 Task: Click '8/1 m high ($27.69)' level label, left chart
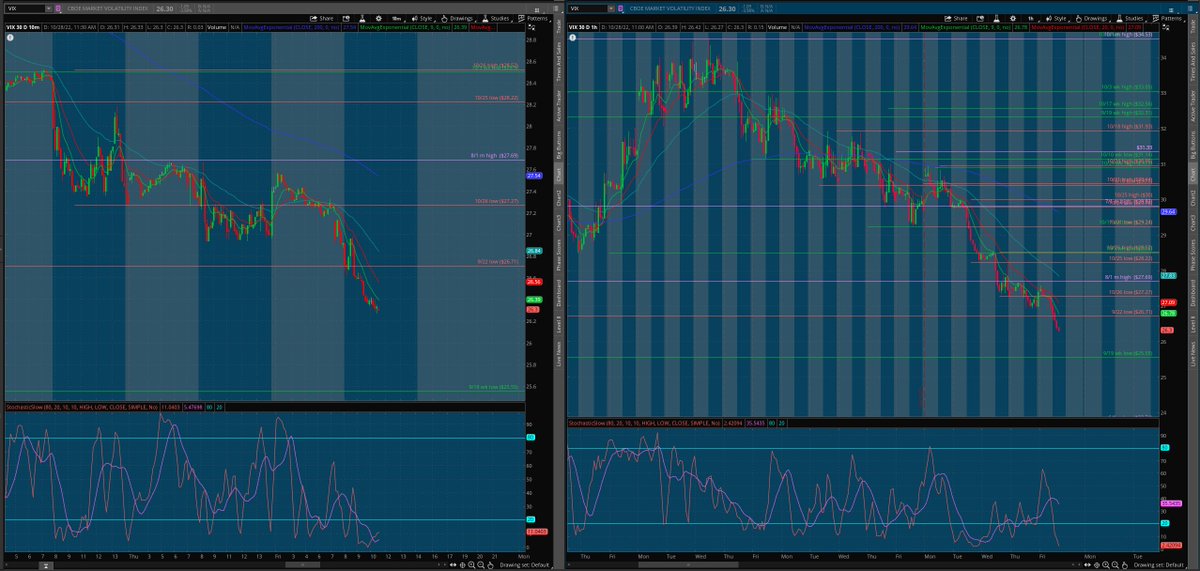(493, 156)
